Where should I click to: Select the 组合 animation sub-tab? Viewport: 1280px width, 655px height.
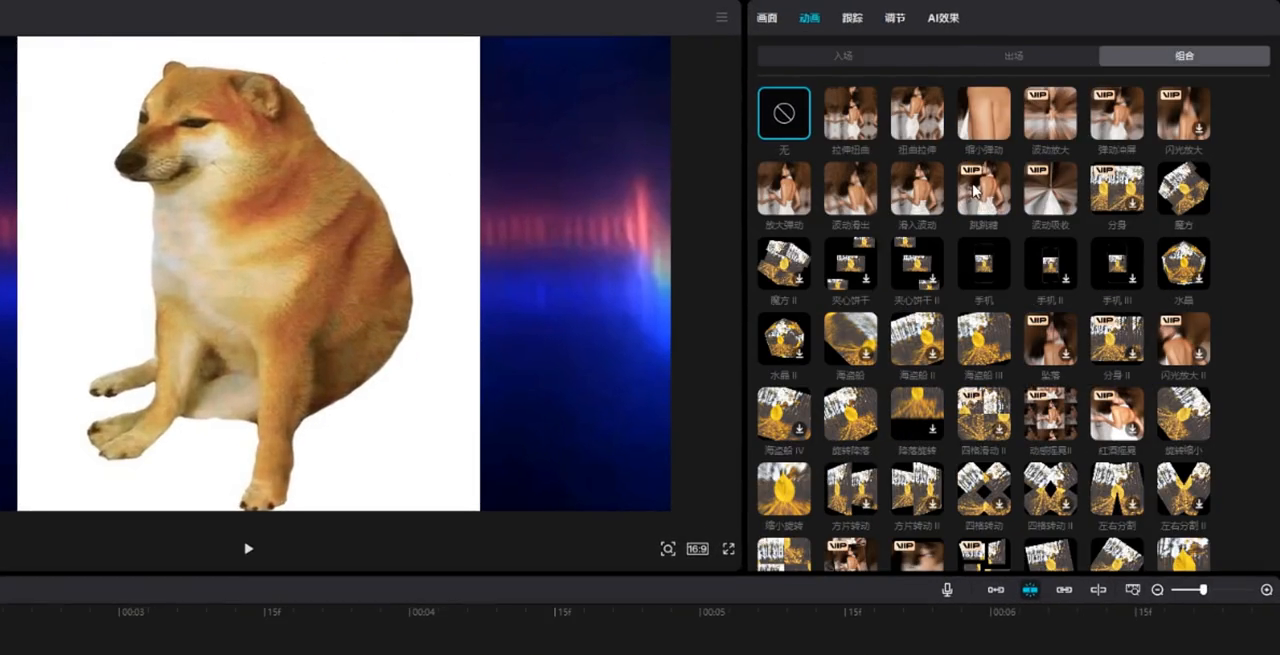coord(1185,56)
